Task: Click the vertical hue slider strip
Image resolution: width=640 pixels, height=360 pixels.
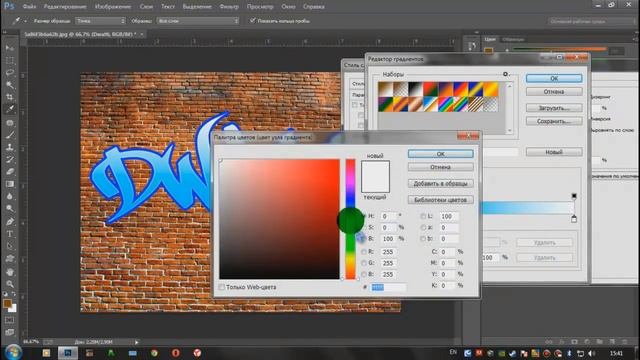Action: 351,219
